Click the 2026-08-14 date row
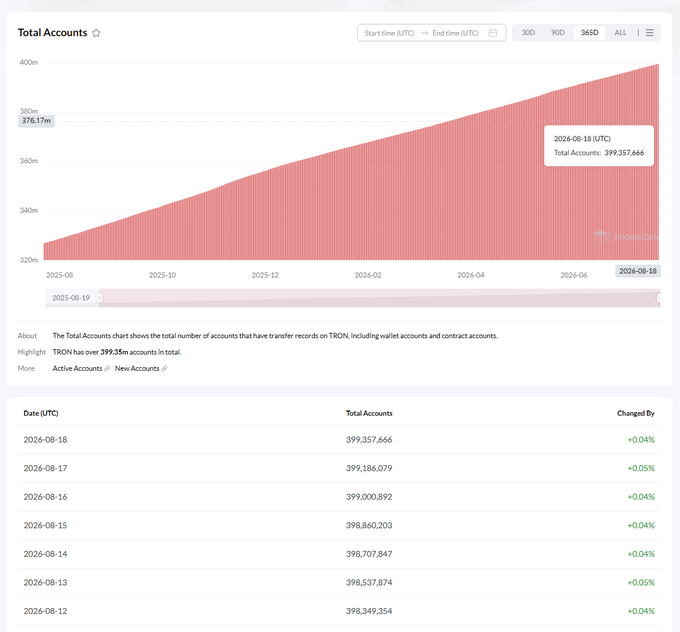680x632 pixels. 339,554
